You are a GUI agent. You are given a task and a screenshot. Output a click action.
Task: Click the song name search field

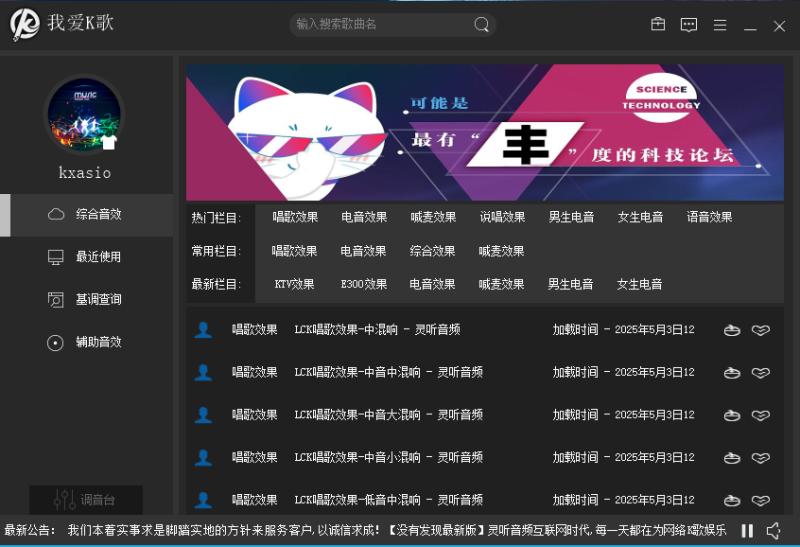[393, 24]
